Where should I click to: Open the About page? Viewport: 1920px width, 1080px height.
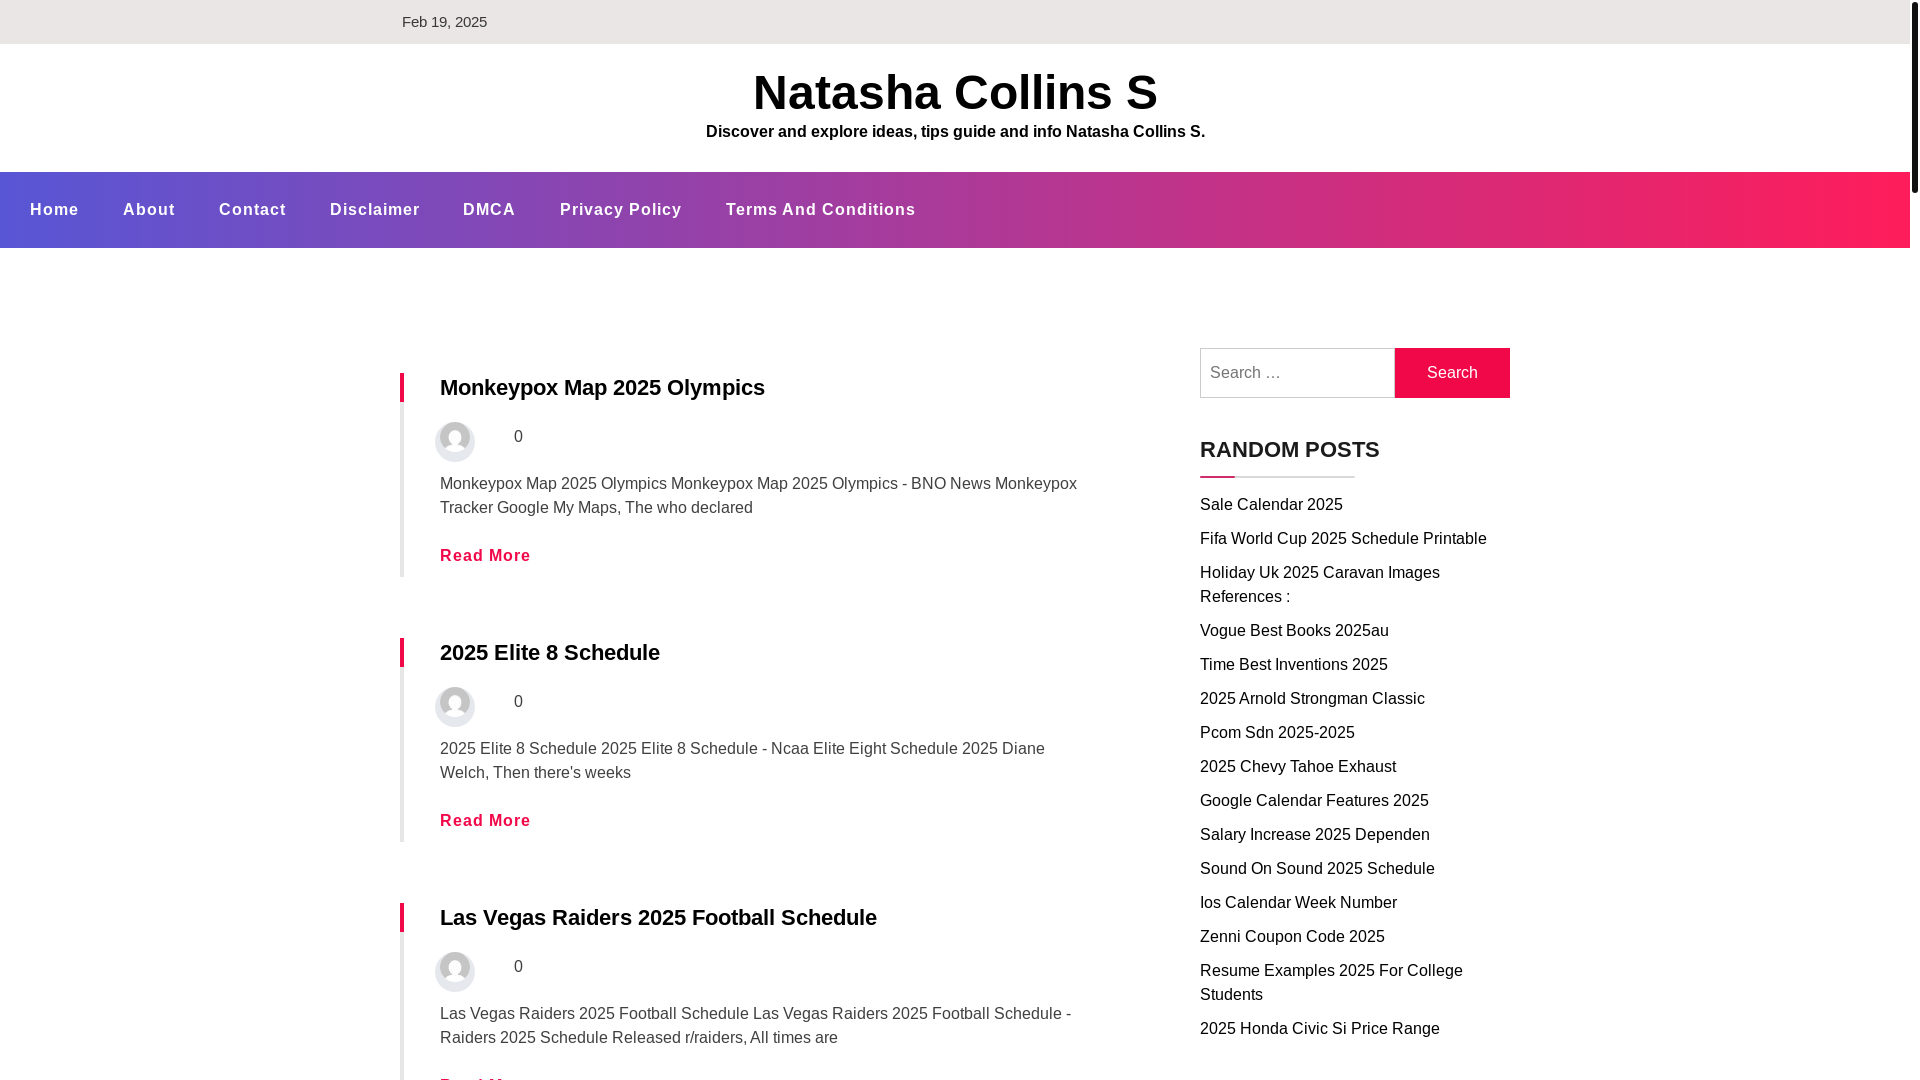tap(149, 210)
